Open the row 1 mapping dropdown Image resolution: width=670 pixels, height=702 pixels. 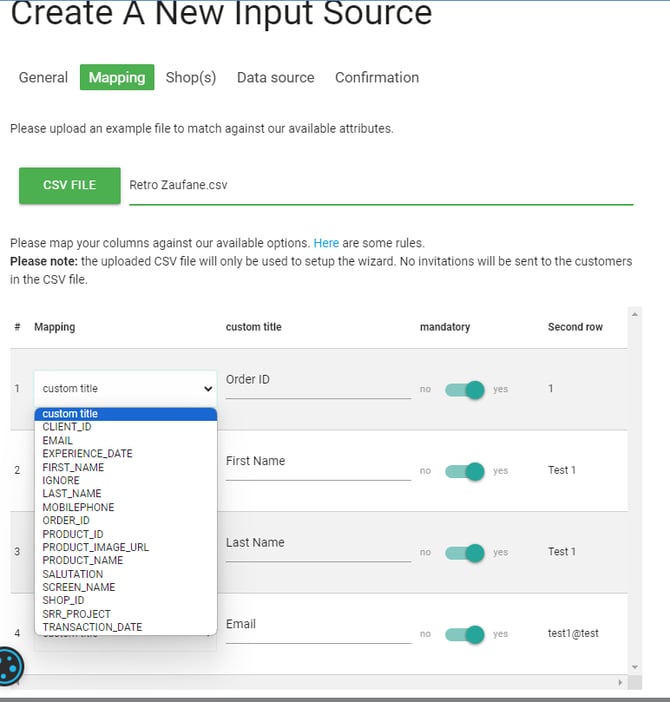[x=126, y=388]
